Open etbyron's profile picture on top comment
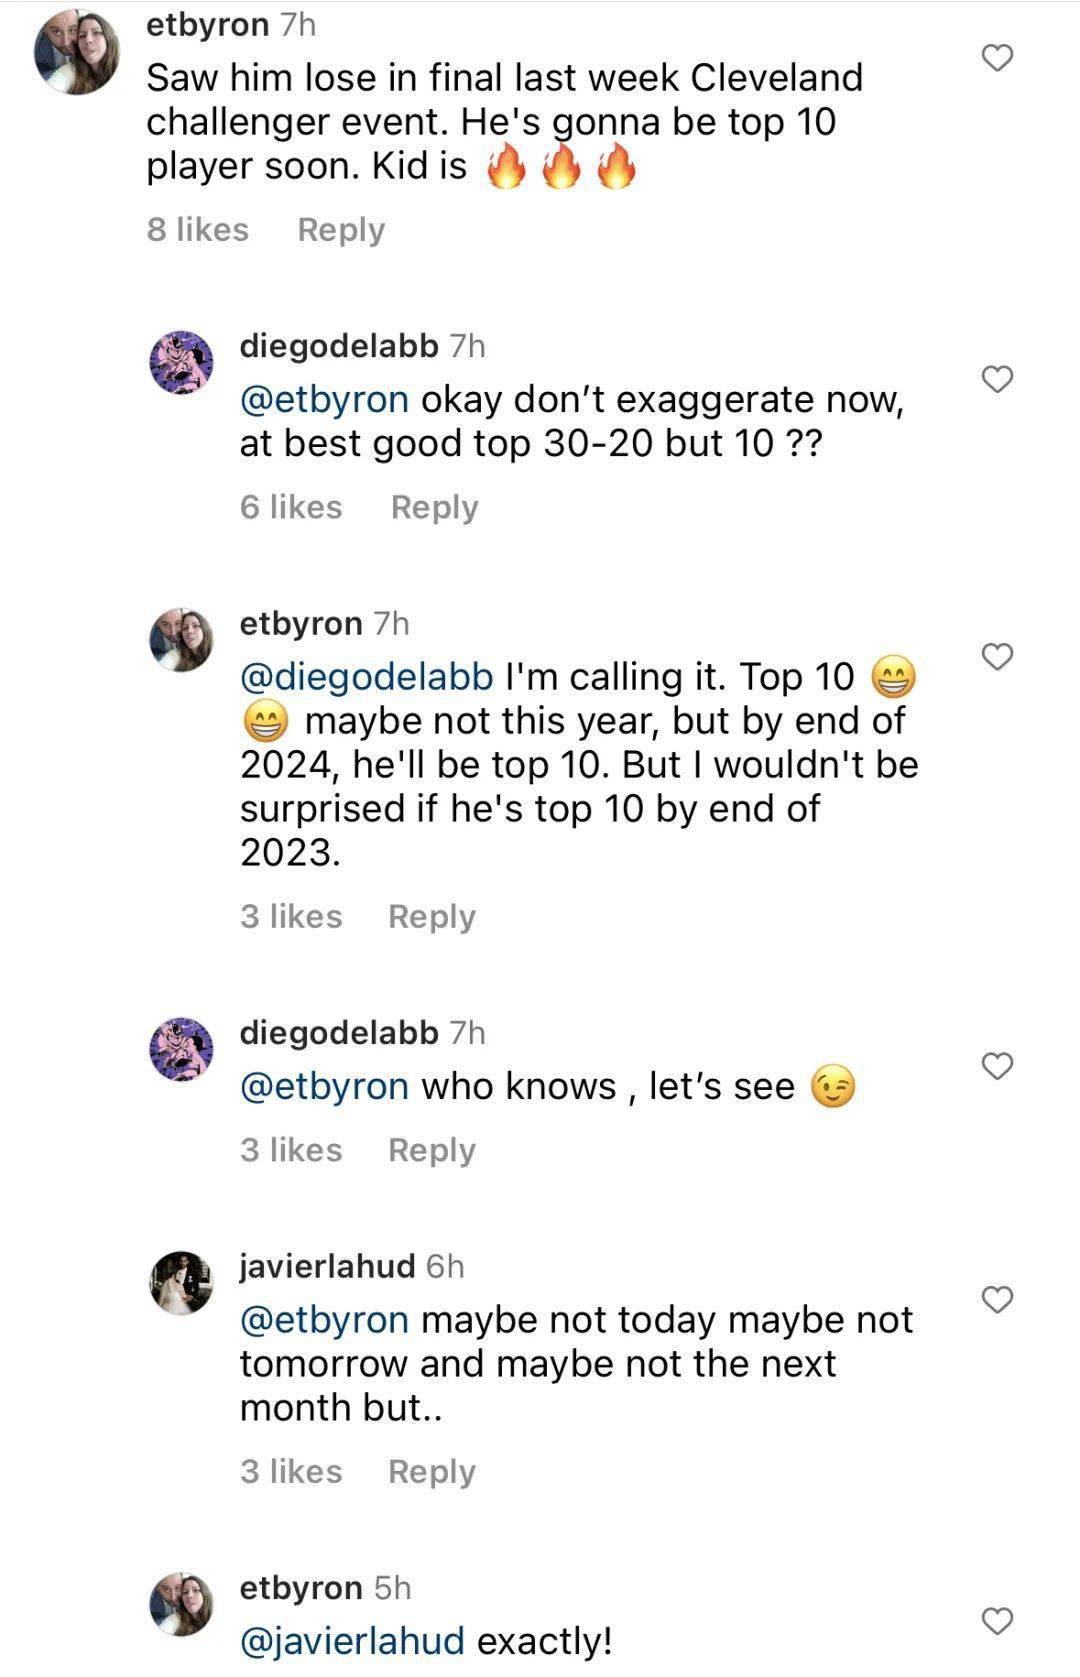The image size is (1080, 1677). pyautogui.click(x=77, y=52)
